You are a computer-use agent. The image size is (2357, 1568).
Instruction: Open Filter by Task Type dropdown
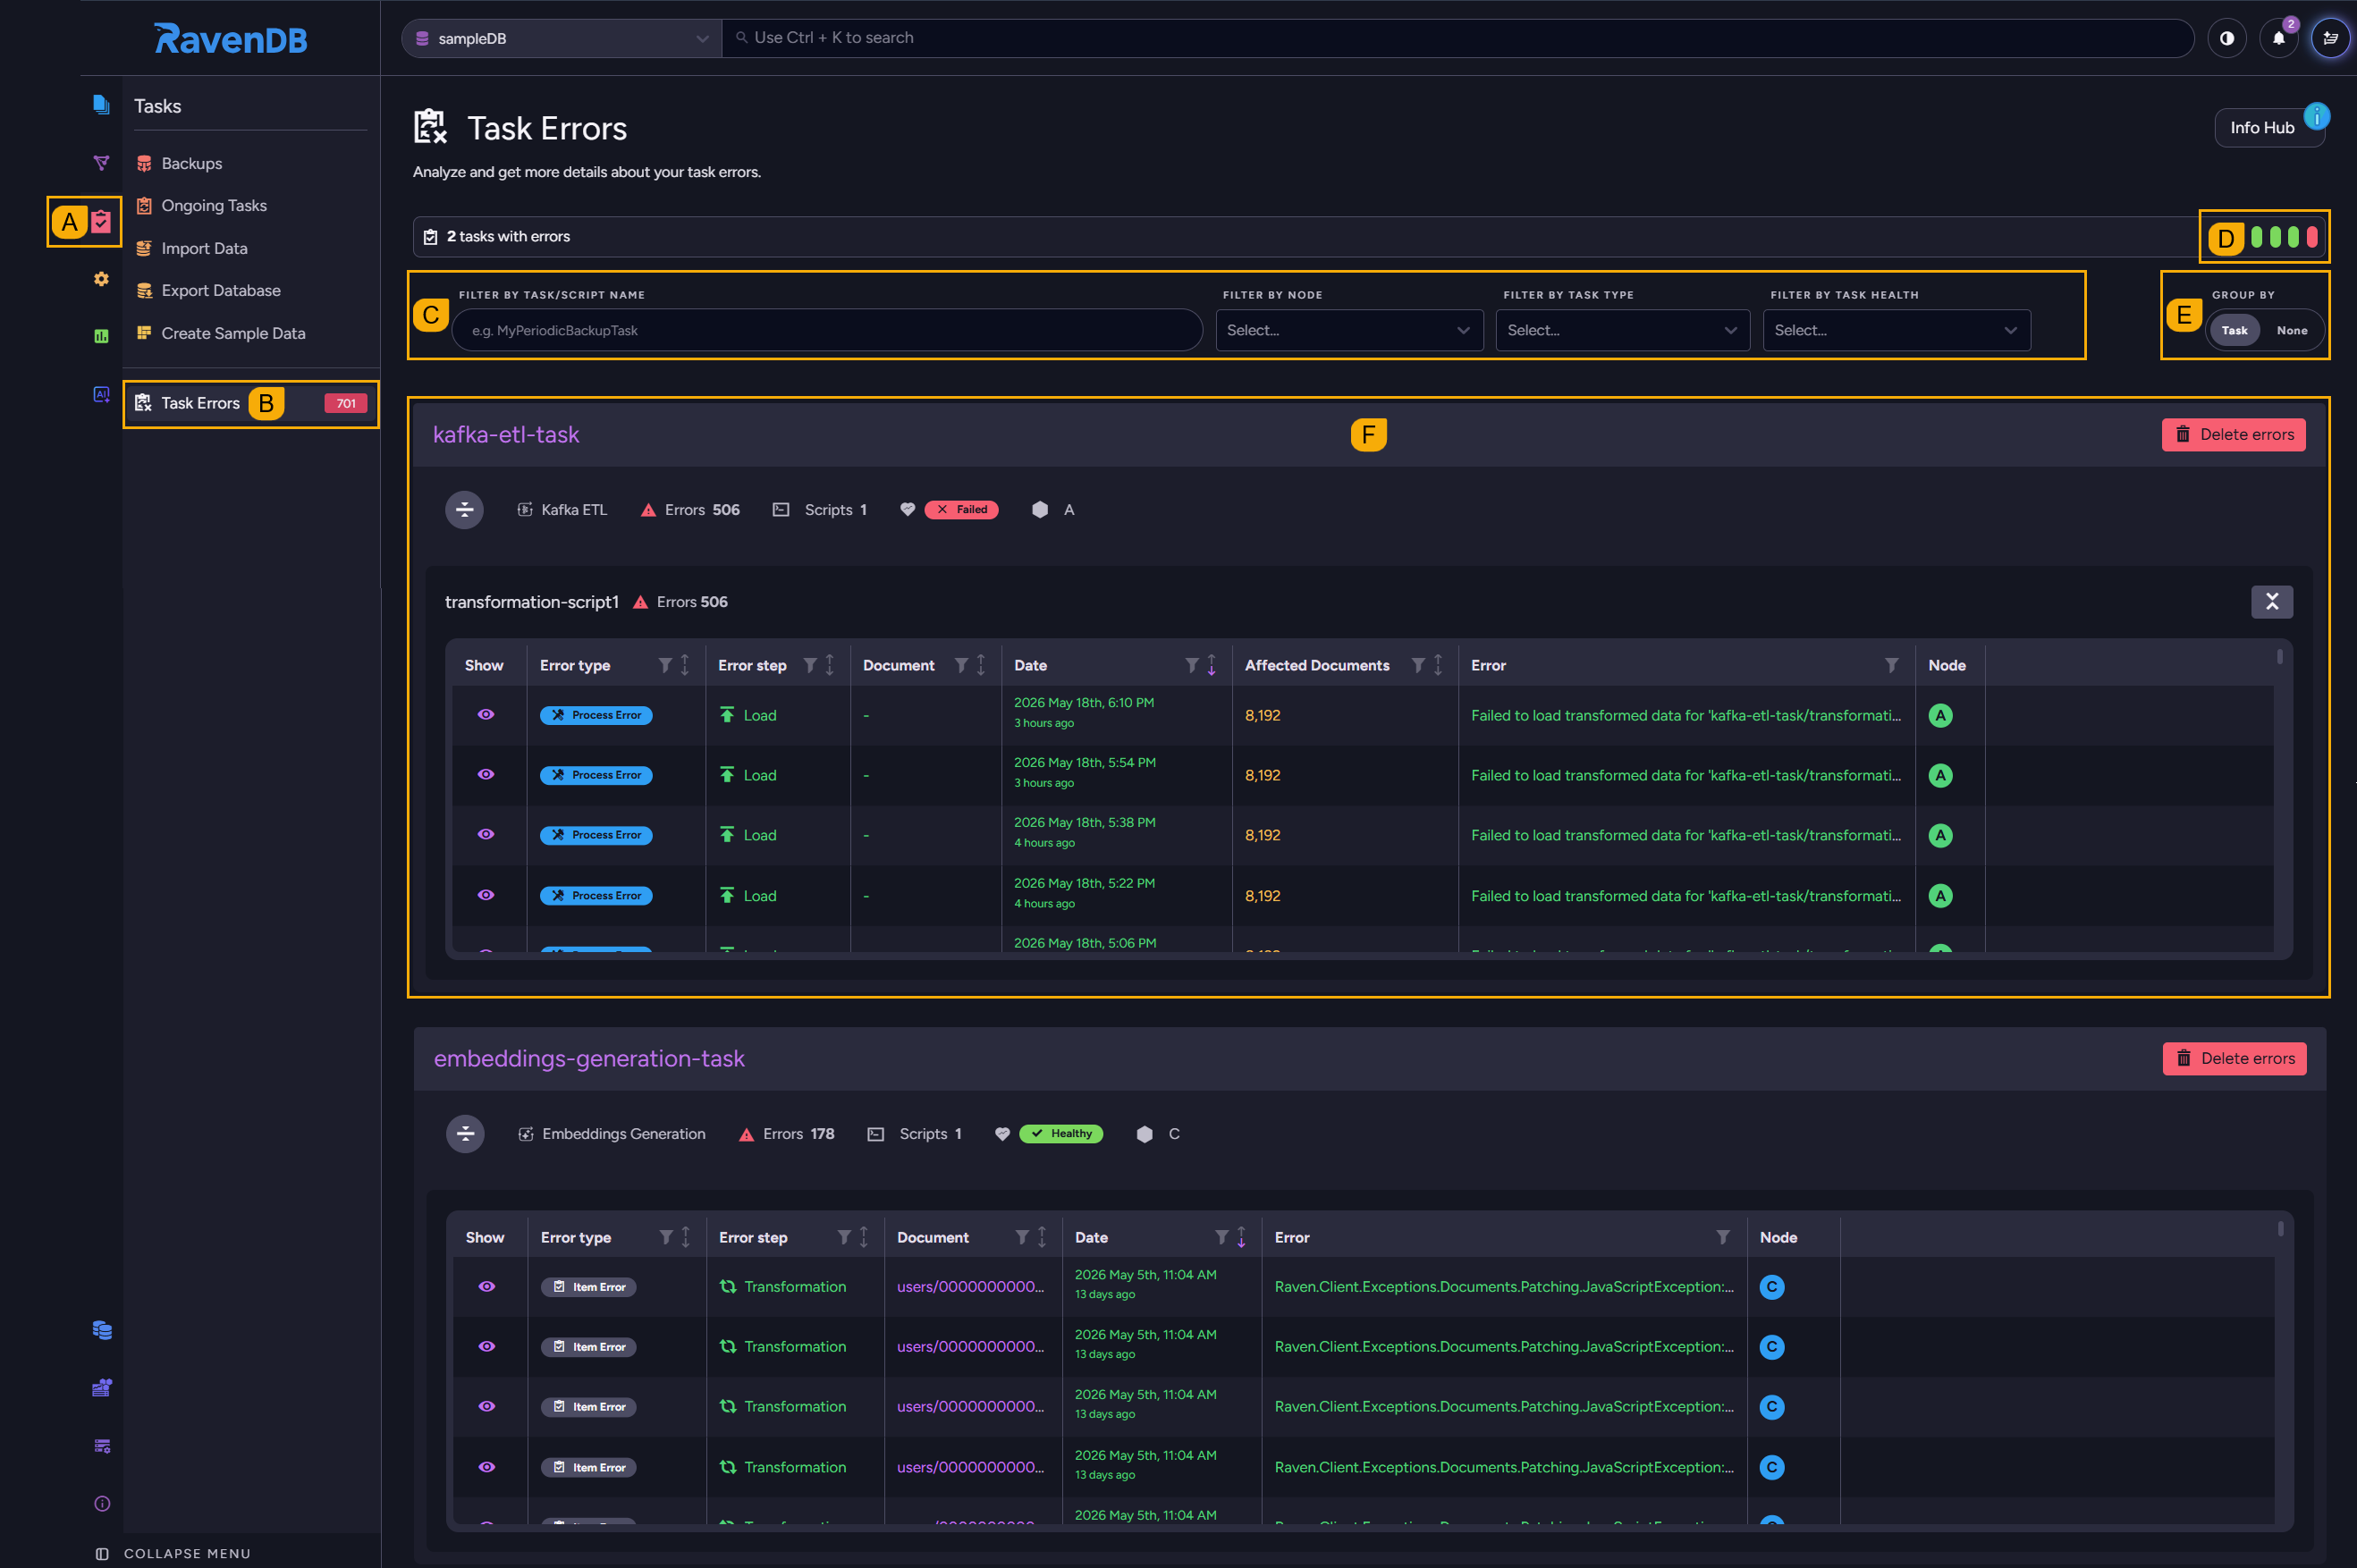1622,330
